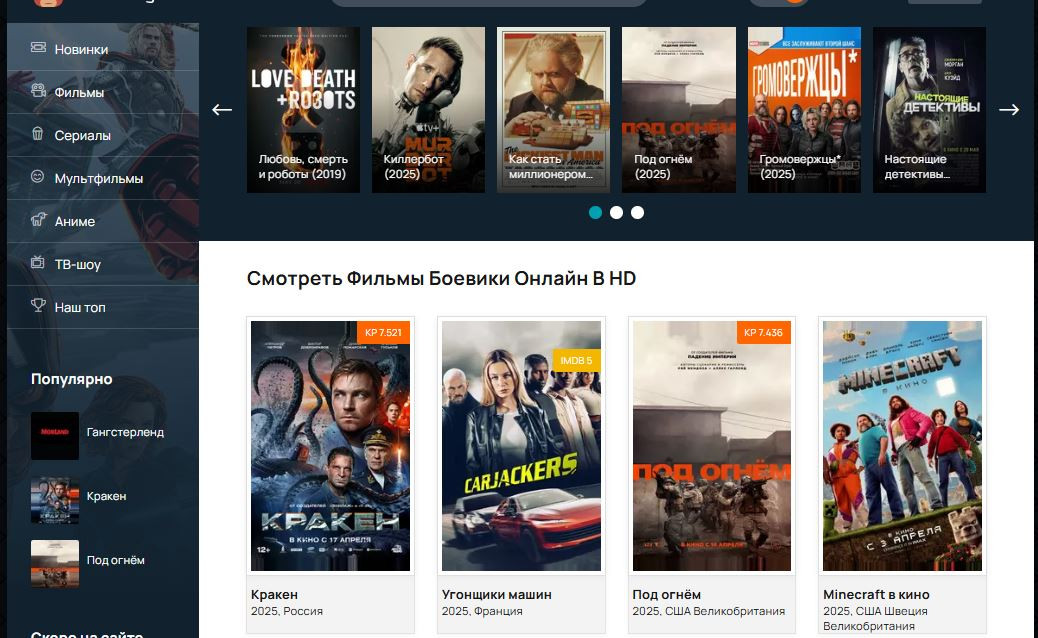Screen dimensions: 1038x638
Task: Click the Фильмы camera icon
Action: [x=38, y=91]
